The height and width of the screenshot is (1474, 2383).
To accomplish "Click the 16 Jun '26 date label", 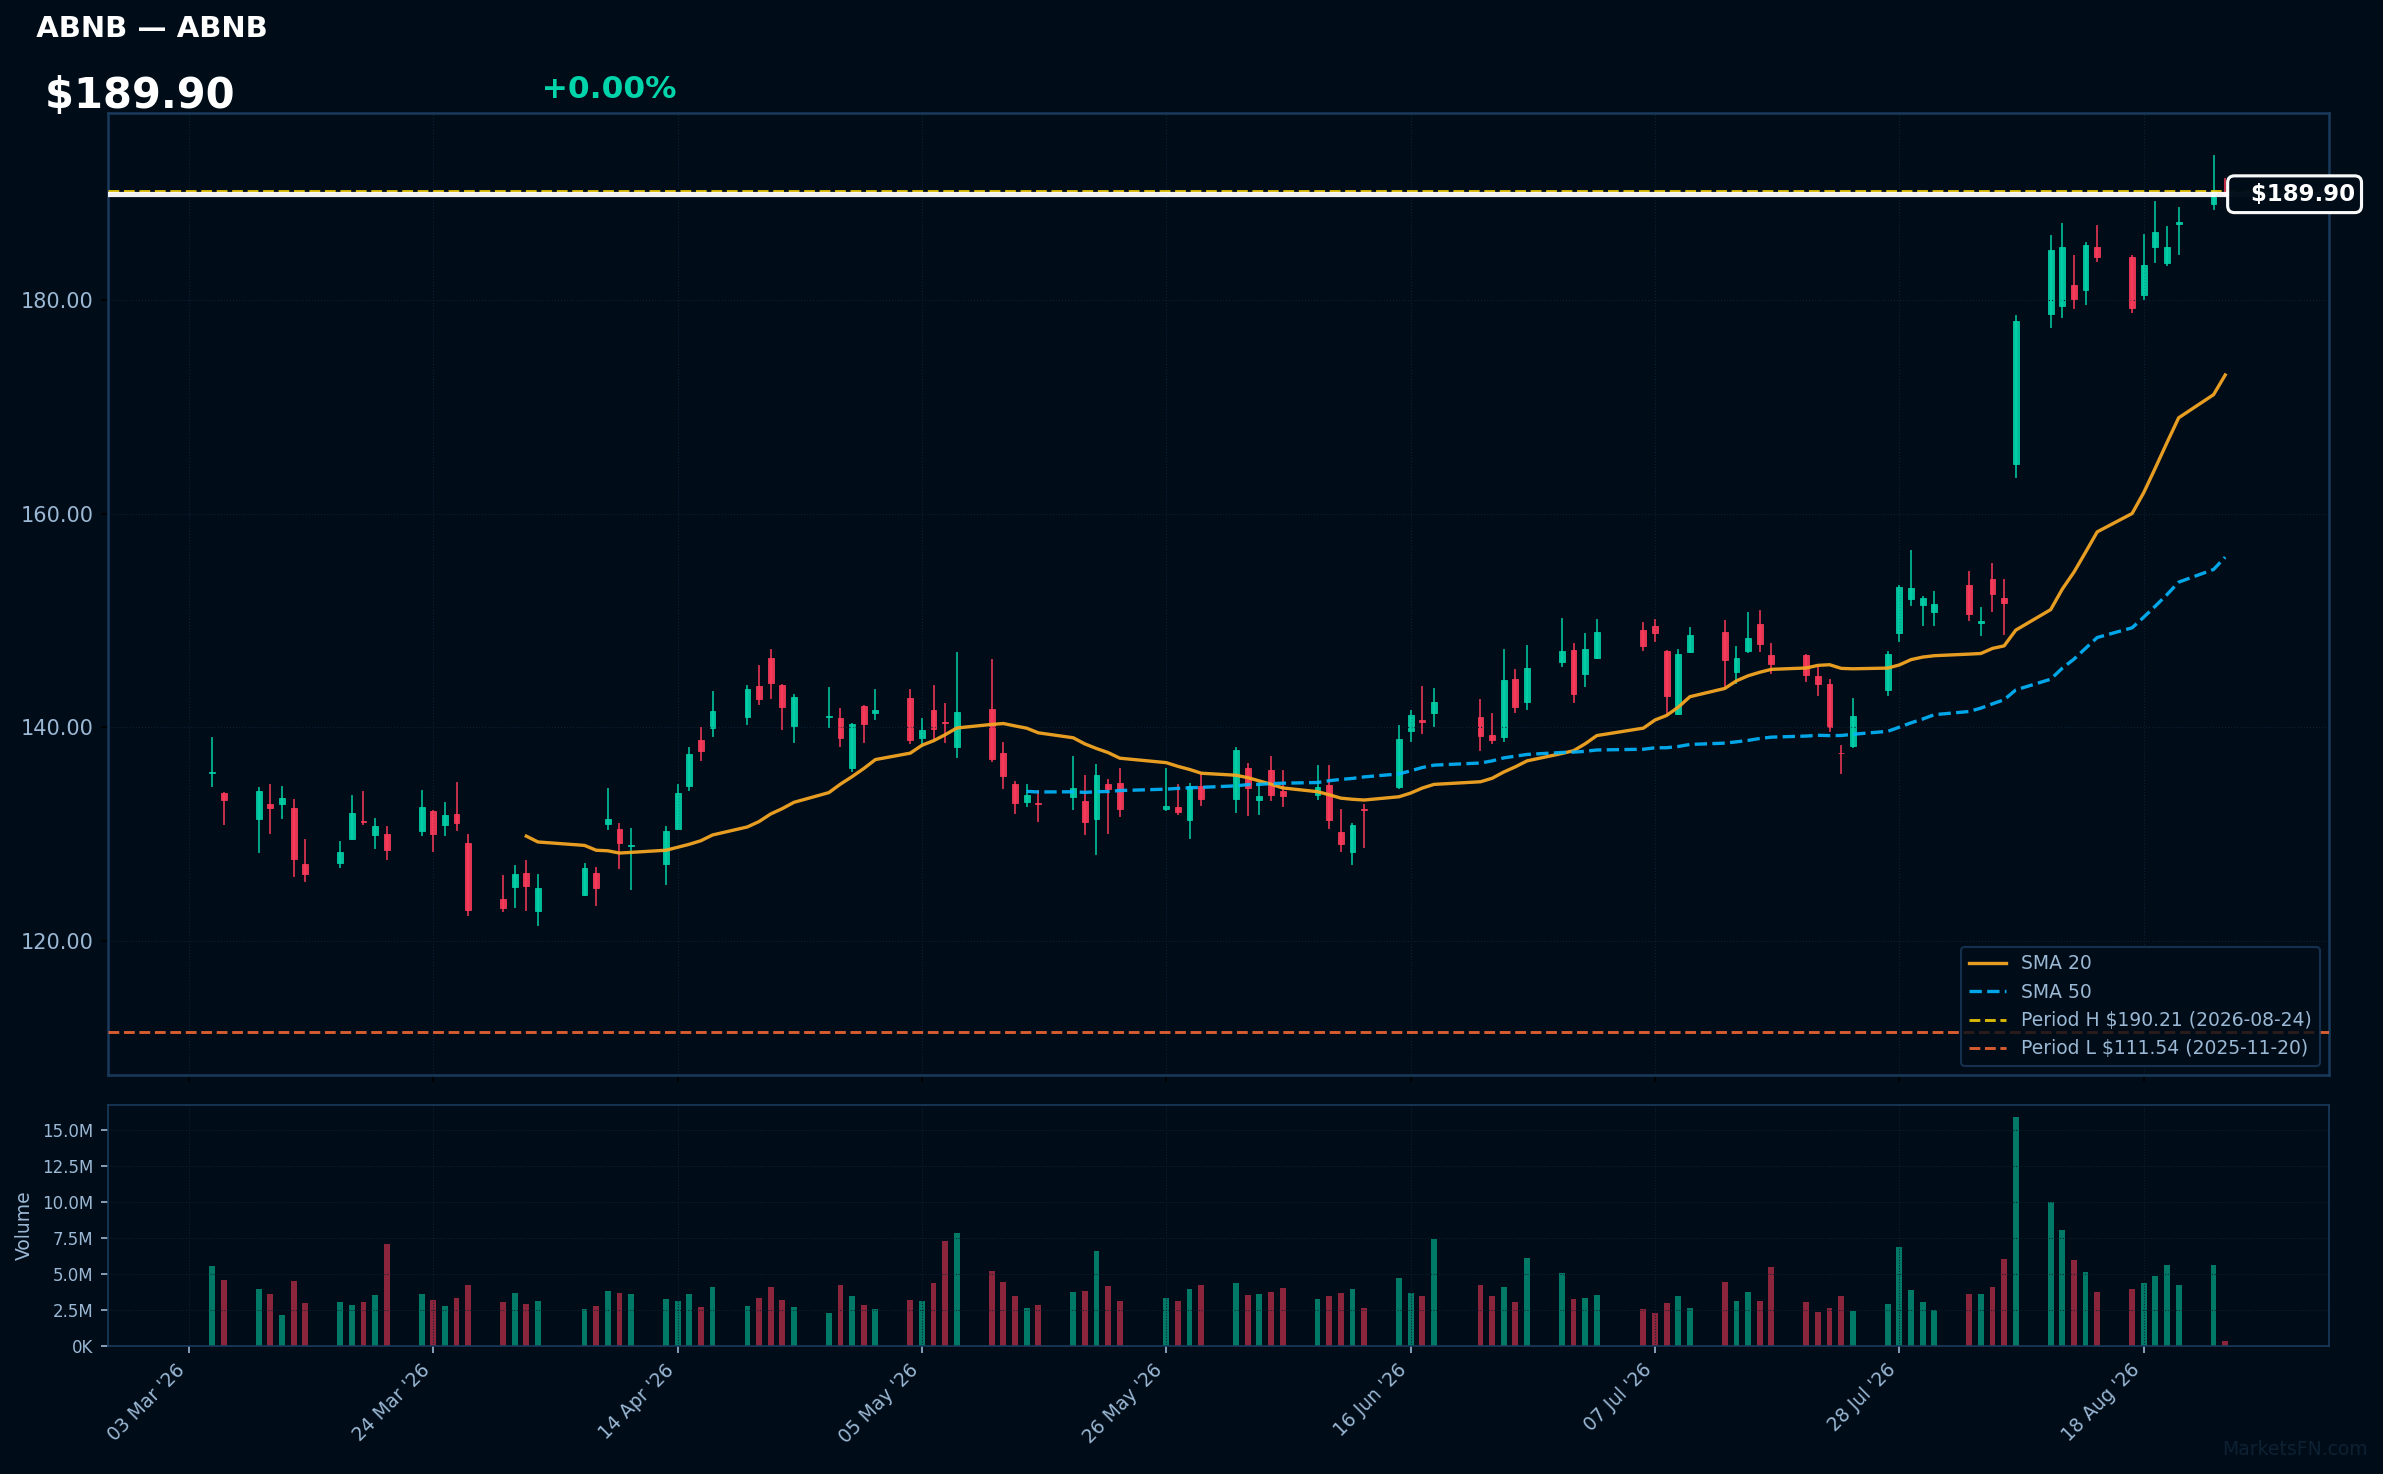I will [x=1369, y=1402].
